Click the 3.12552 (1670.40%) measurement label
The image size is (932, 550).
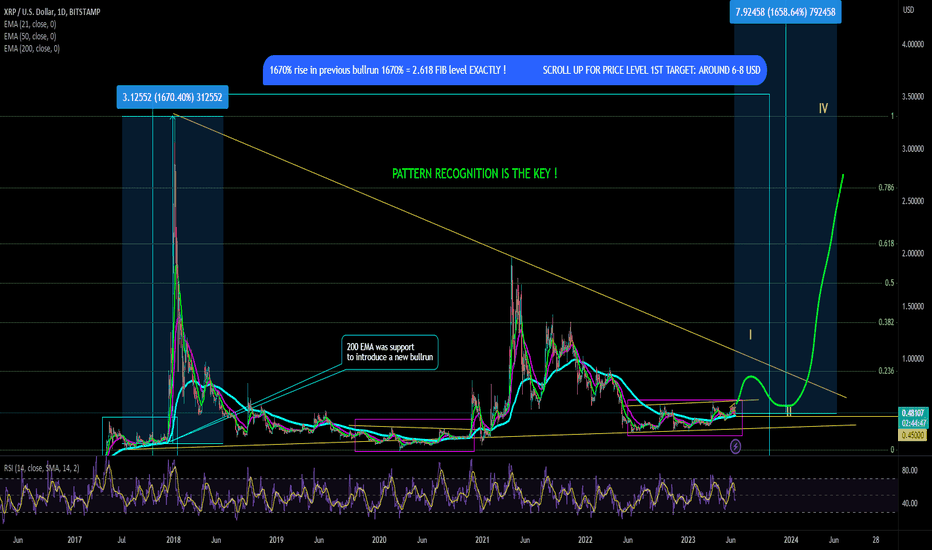172,98
